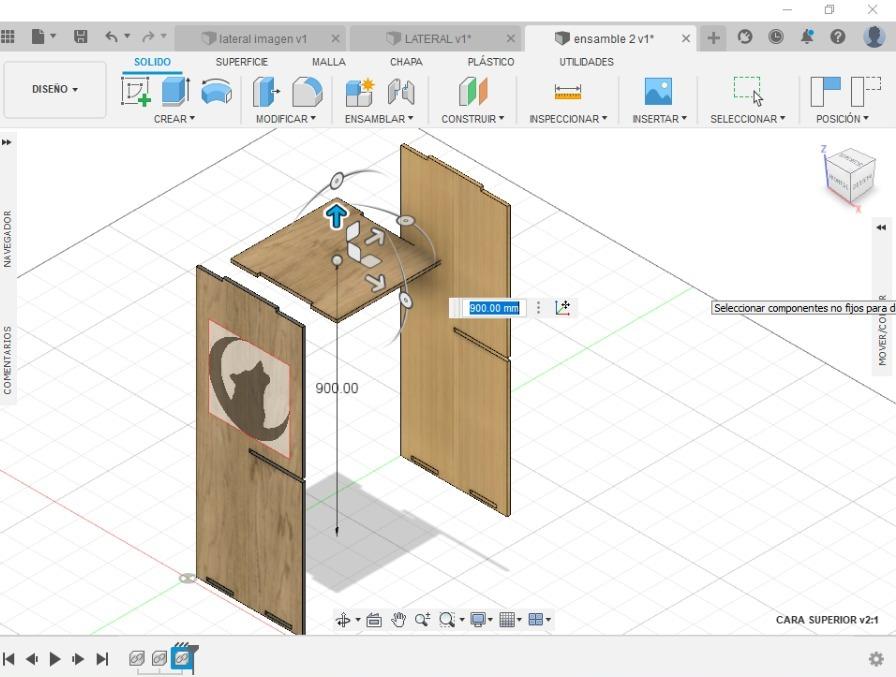Select the Press Pull tool

click(266, 91)
